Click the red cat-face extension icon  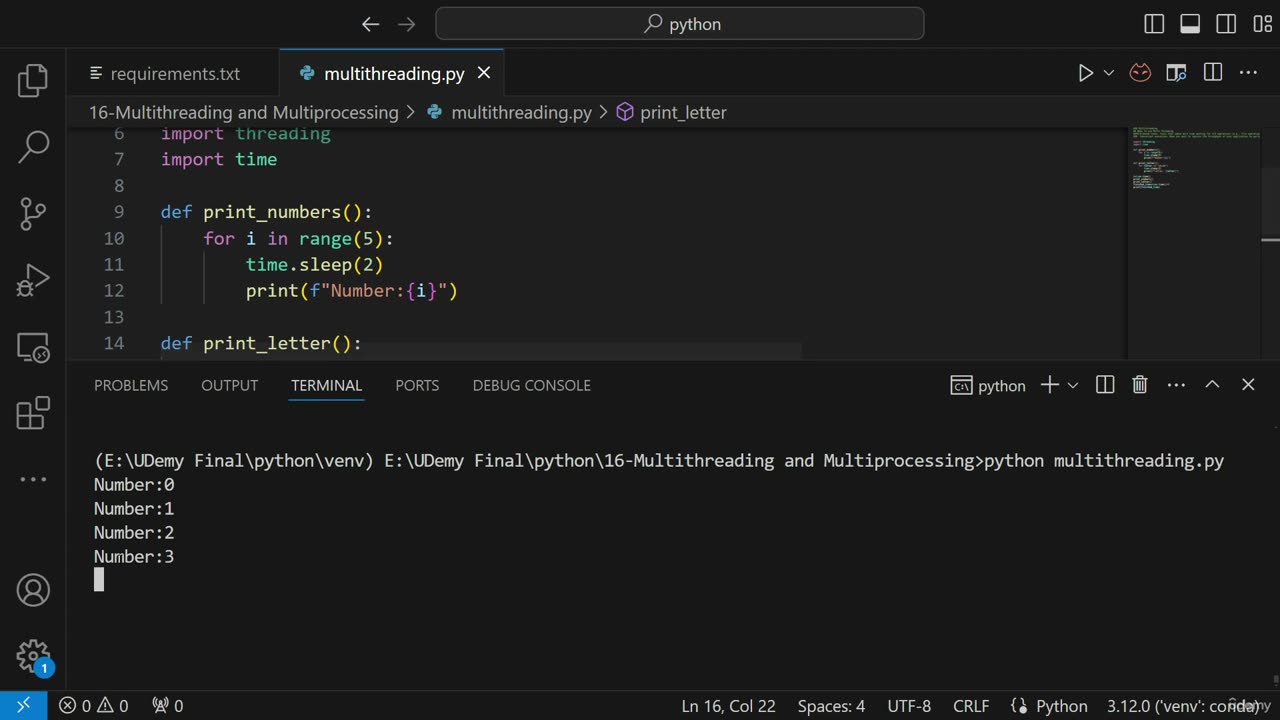pyautogui.click(x=1140, y=73)
